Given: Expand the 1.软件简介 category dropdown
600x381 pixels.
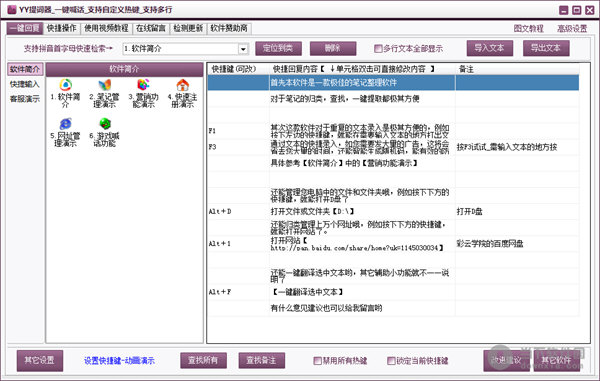Looking at the screenshot, I should (x=243, y=49).
